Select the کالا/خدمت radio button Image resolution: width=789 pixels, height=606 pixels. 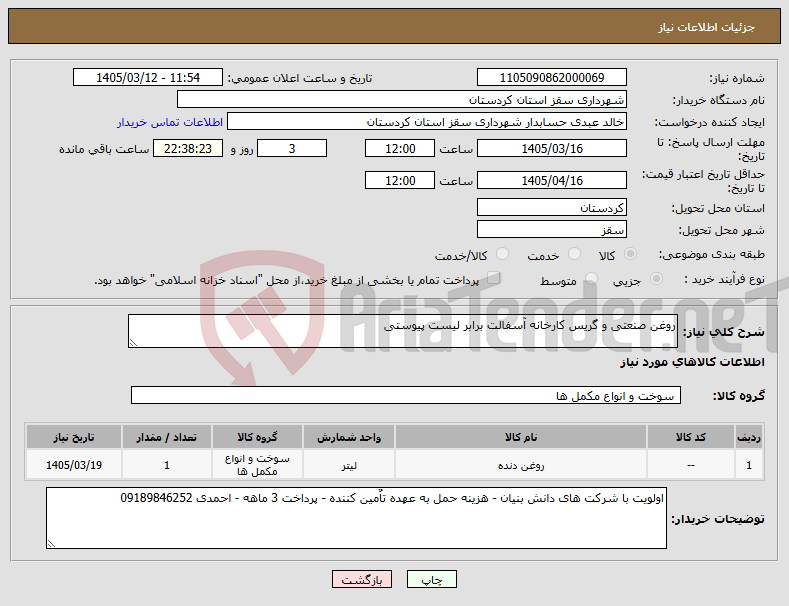click(x=502, y=254)
